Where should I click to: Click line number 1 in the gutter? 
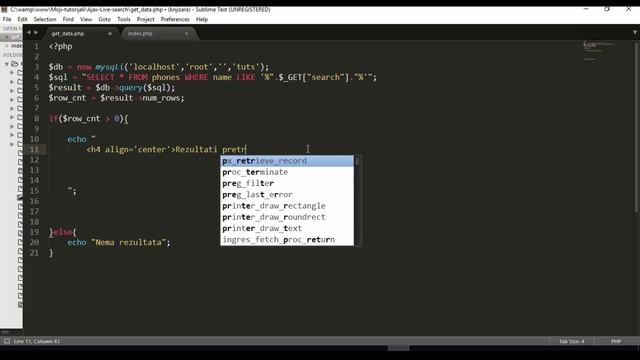[x=36, y=46]
